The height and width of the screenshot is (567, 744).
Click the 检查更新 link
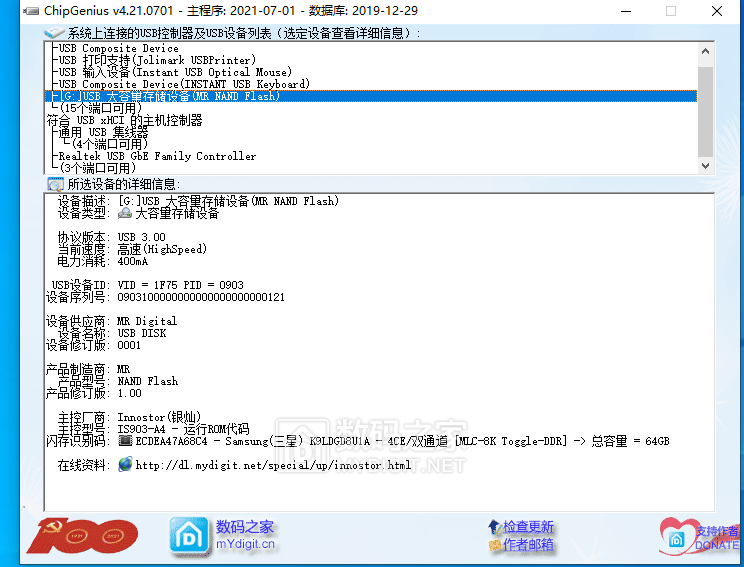pos(528,527)
